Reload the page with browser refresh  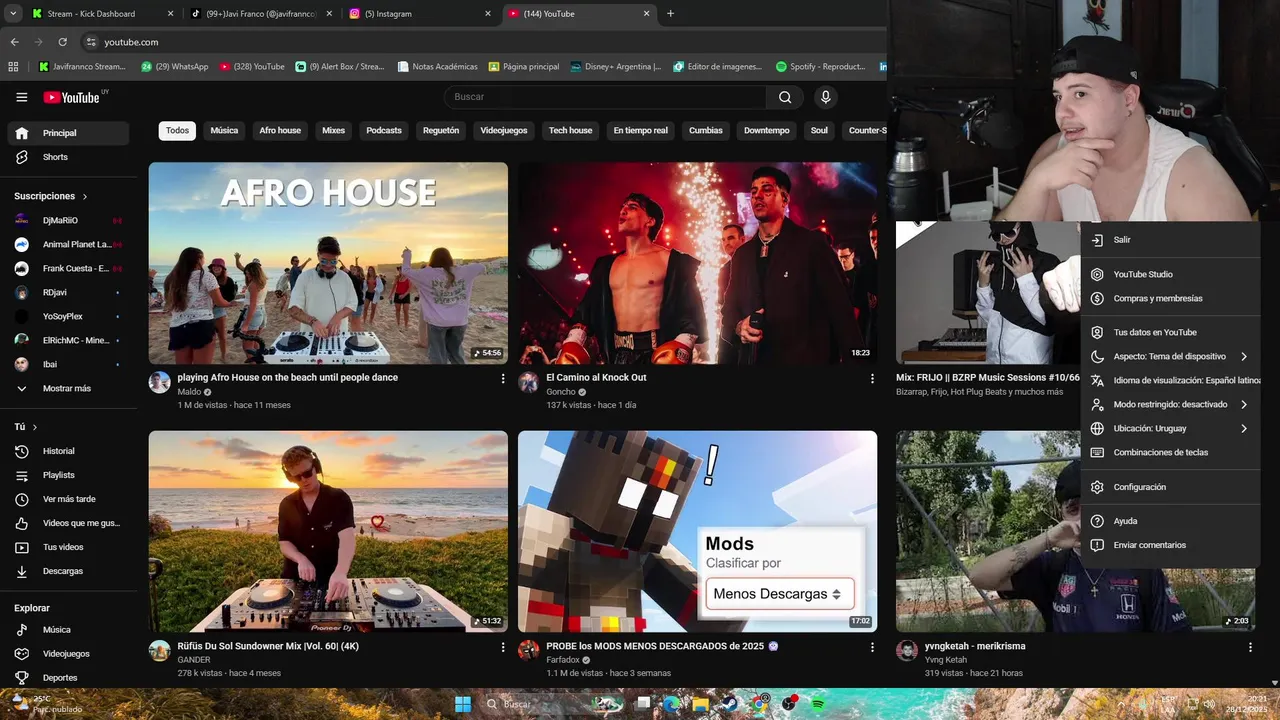tap(62, 42)
